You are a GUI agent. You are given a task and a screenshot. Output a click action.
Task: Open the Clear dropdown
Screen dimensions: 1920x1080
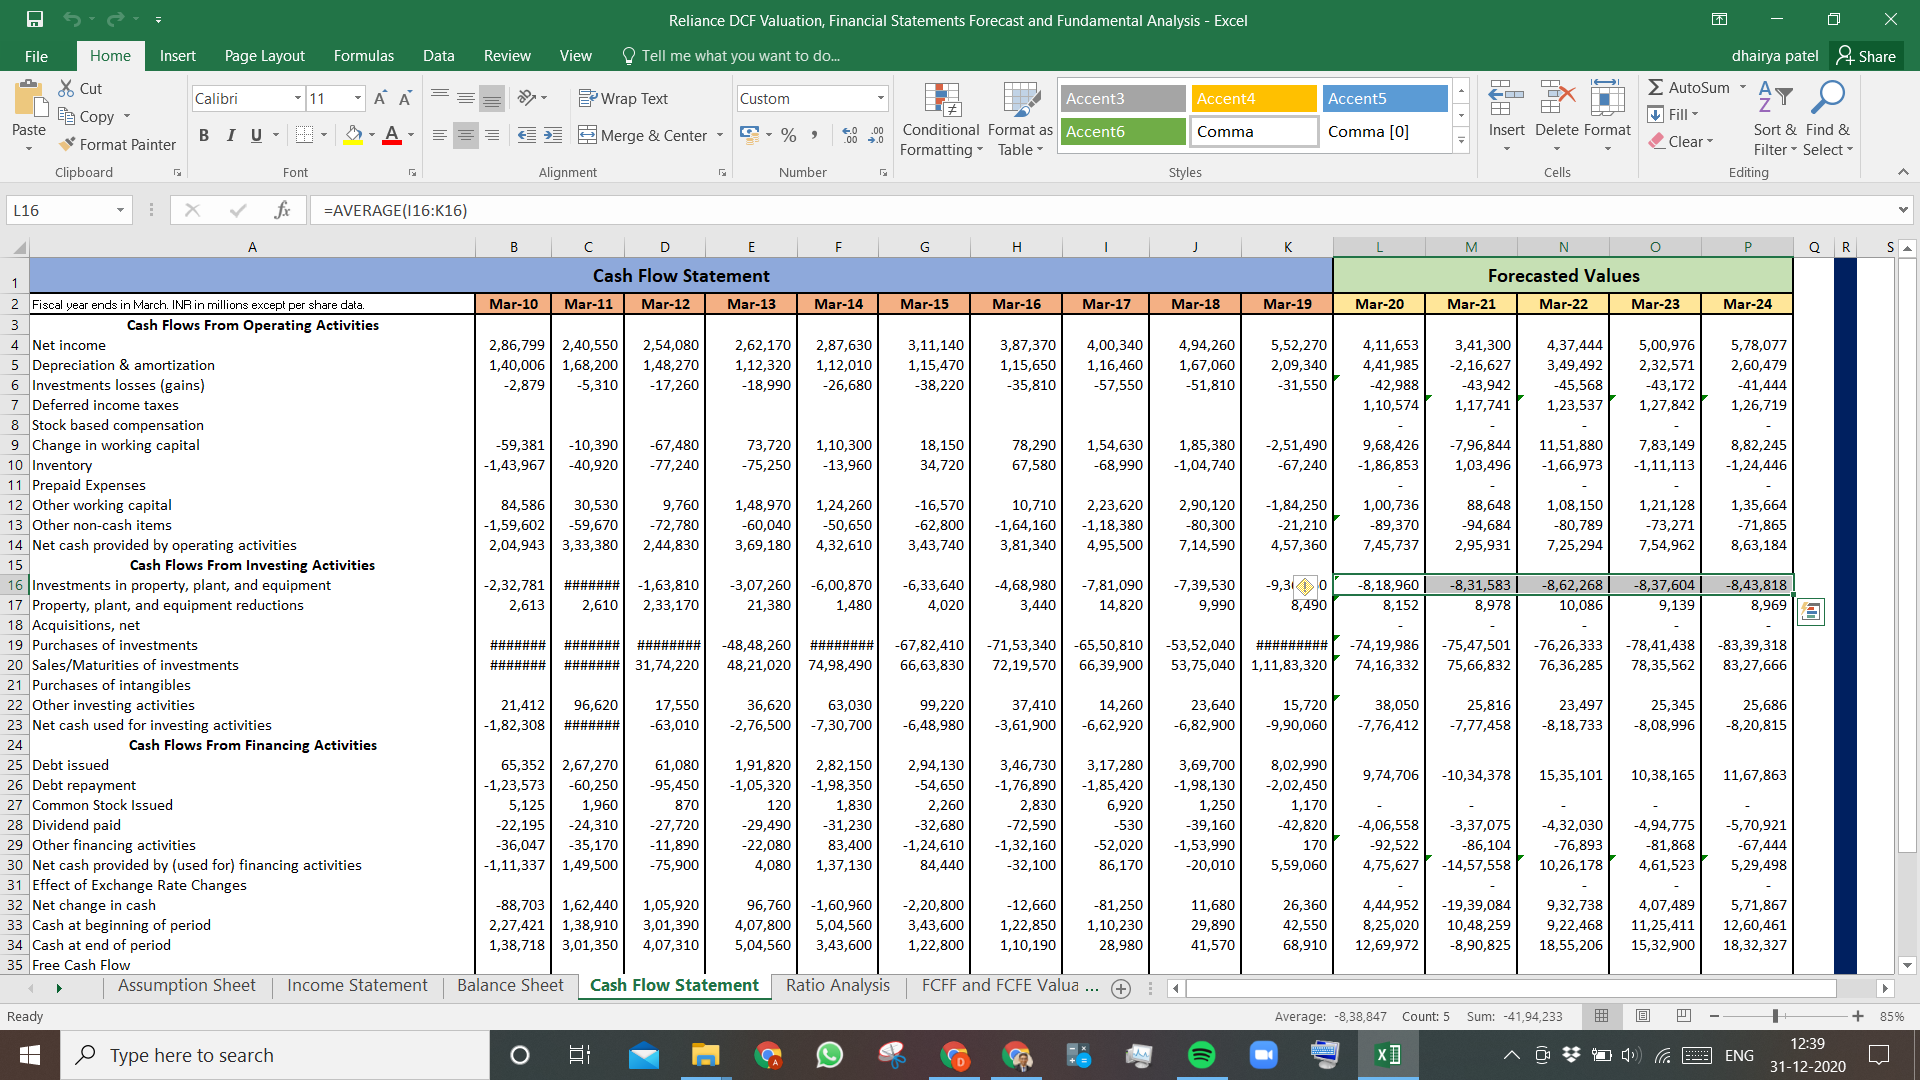[1681, 141]
